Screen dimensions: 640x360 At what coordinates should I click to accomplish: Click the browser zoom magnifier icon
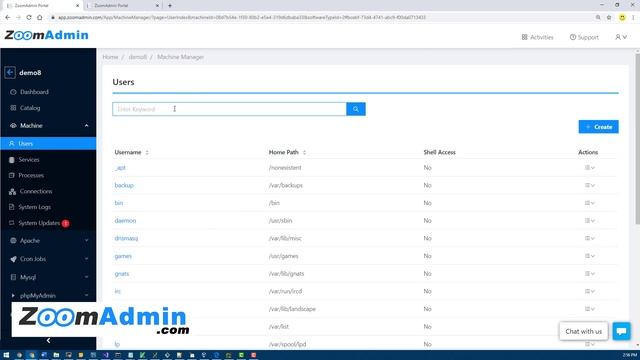(598, 18)
